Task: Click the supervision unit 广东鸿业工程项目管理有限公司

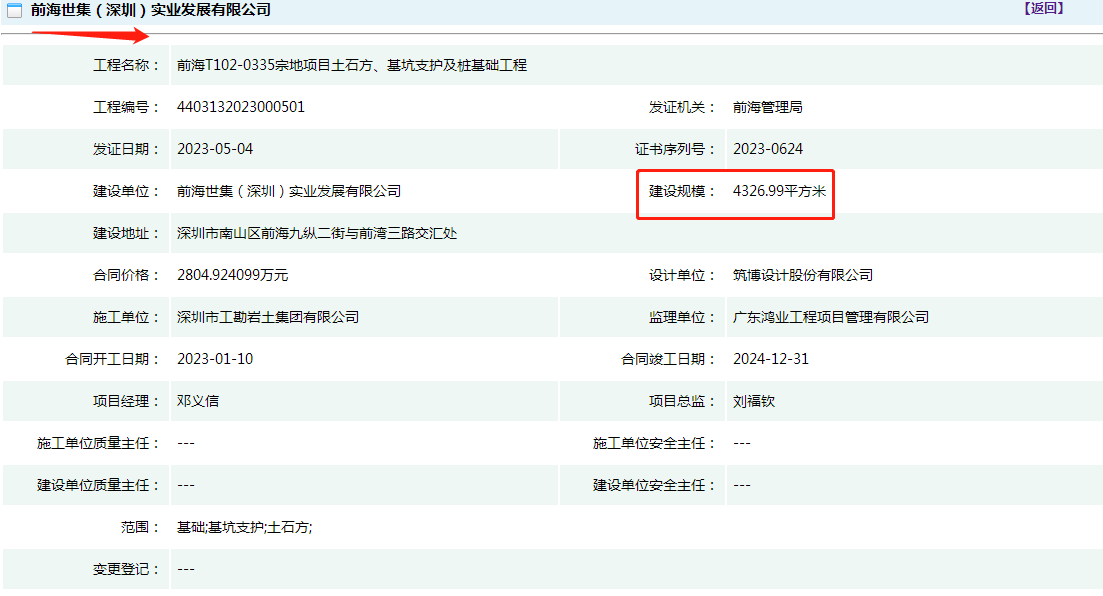Action: click(x=830, y=317)
